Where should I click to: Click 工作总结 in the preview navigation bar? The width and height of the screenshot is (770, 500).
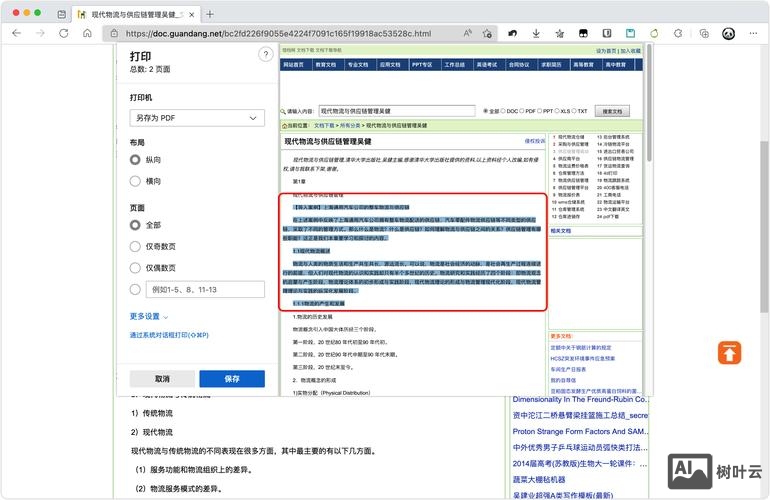click(x=454, y=65)
